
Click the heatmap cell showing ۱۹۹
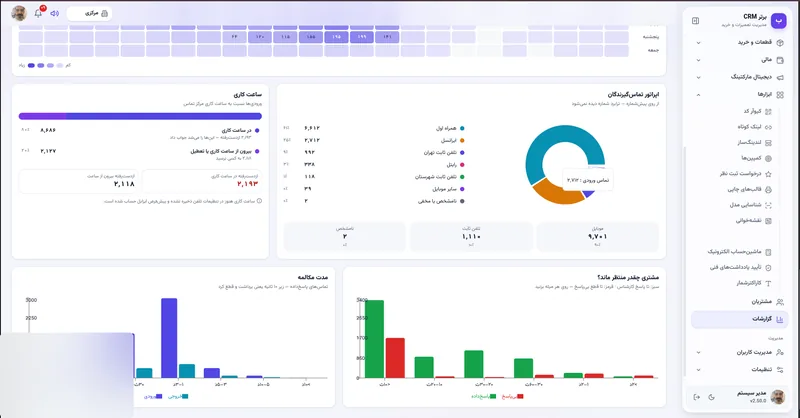[x=362, y=37]
